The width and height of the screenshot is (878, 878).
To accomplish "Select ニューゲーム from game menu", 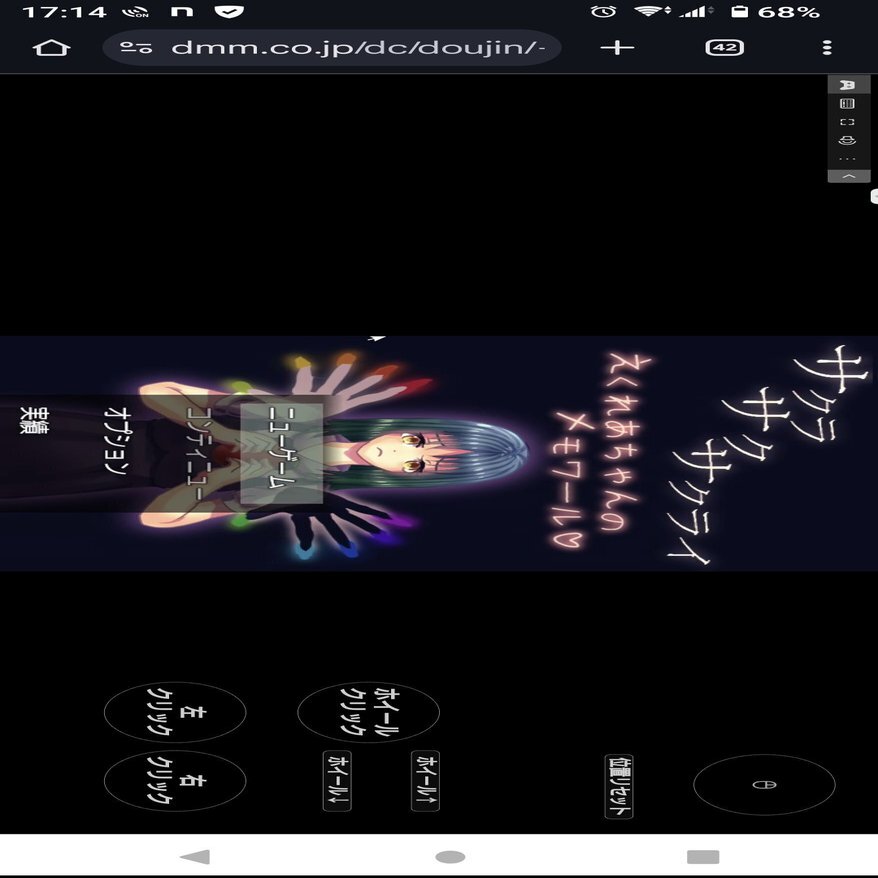I will click(x=282, y=454).
